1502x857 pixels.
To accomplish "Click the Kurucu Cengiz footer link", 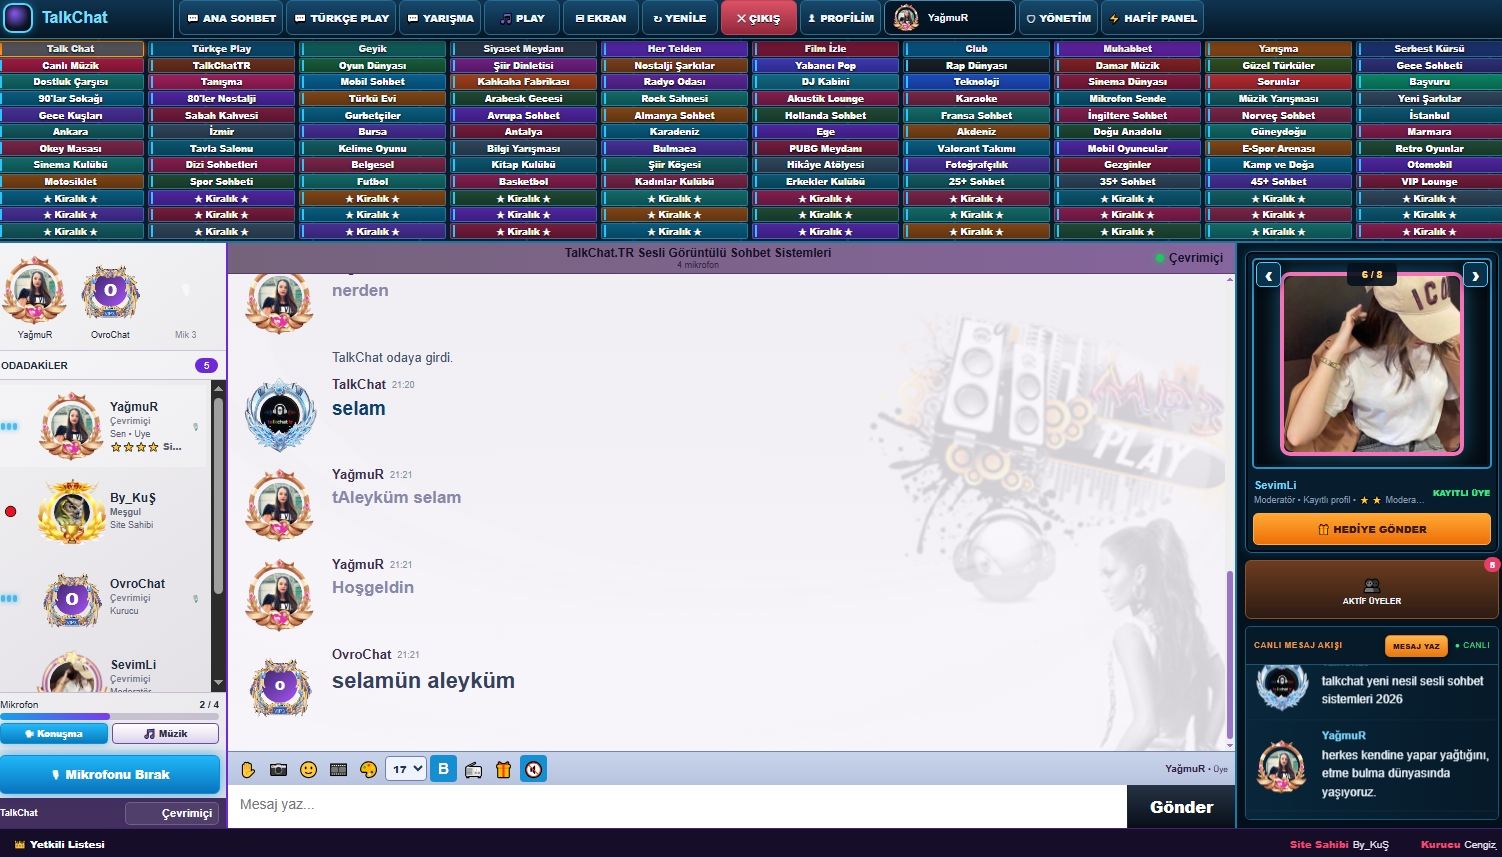I will [x=1458, y=844].
